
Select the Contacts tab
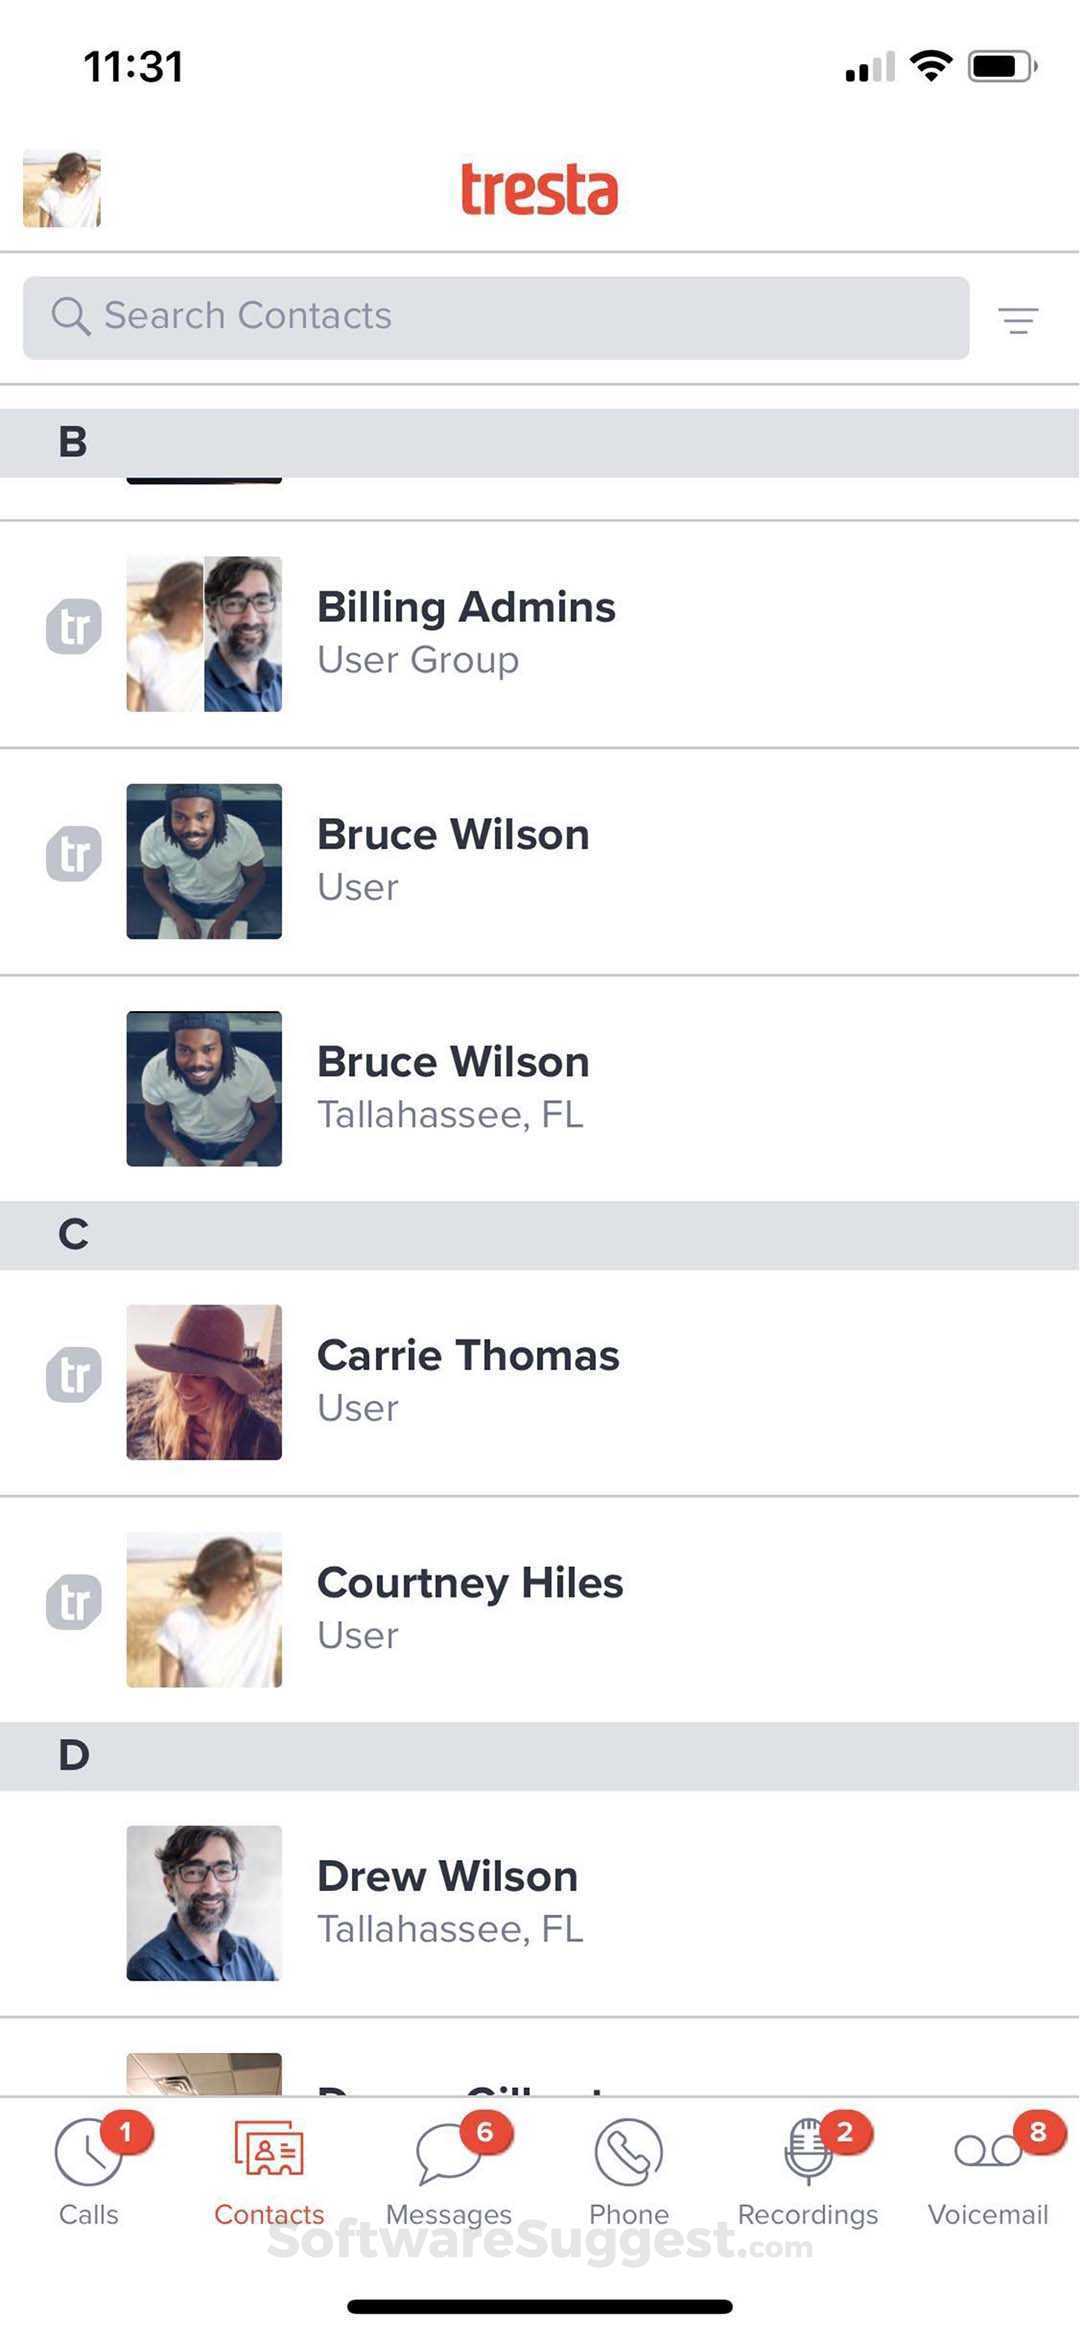tap(269, 2165)
